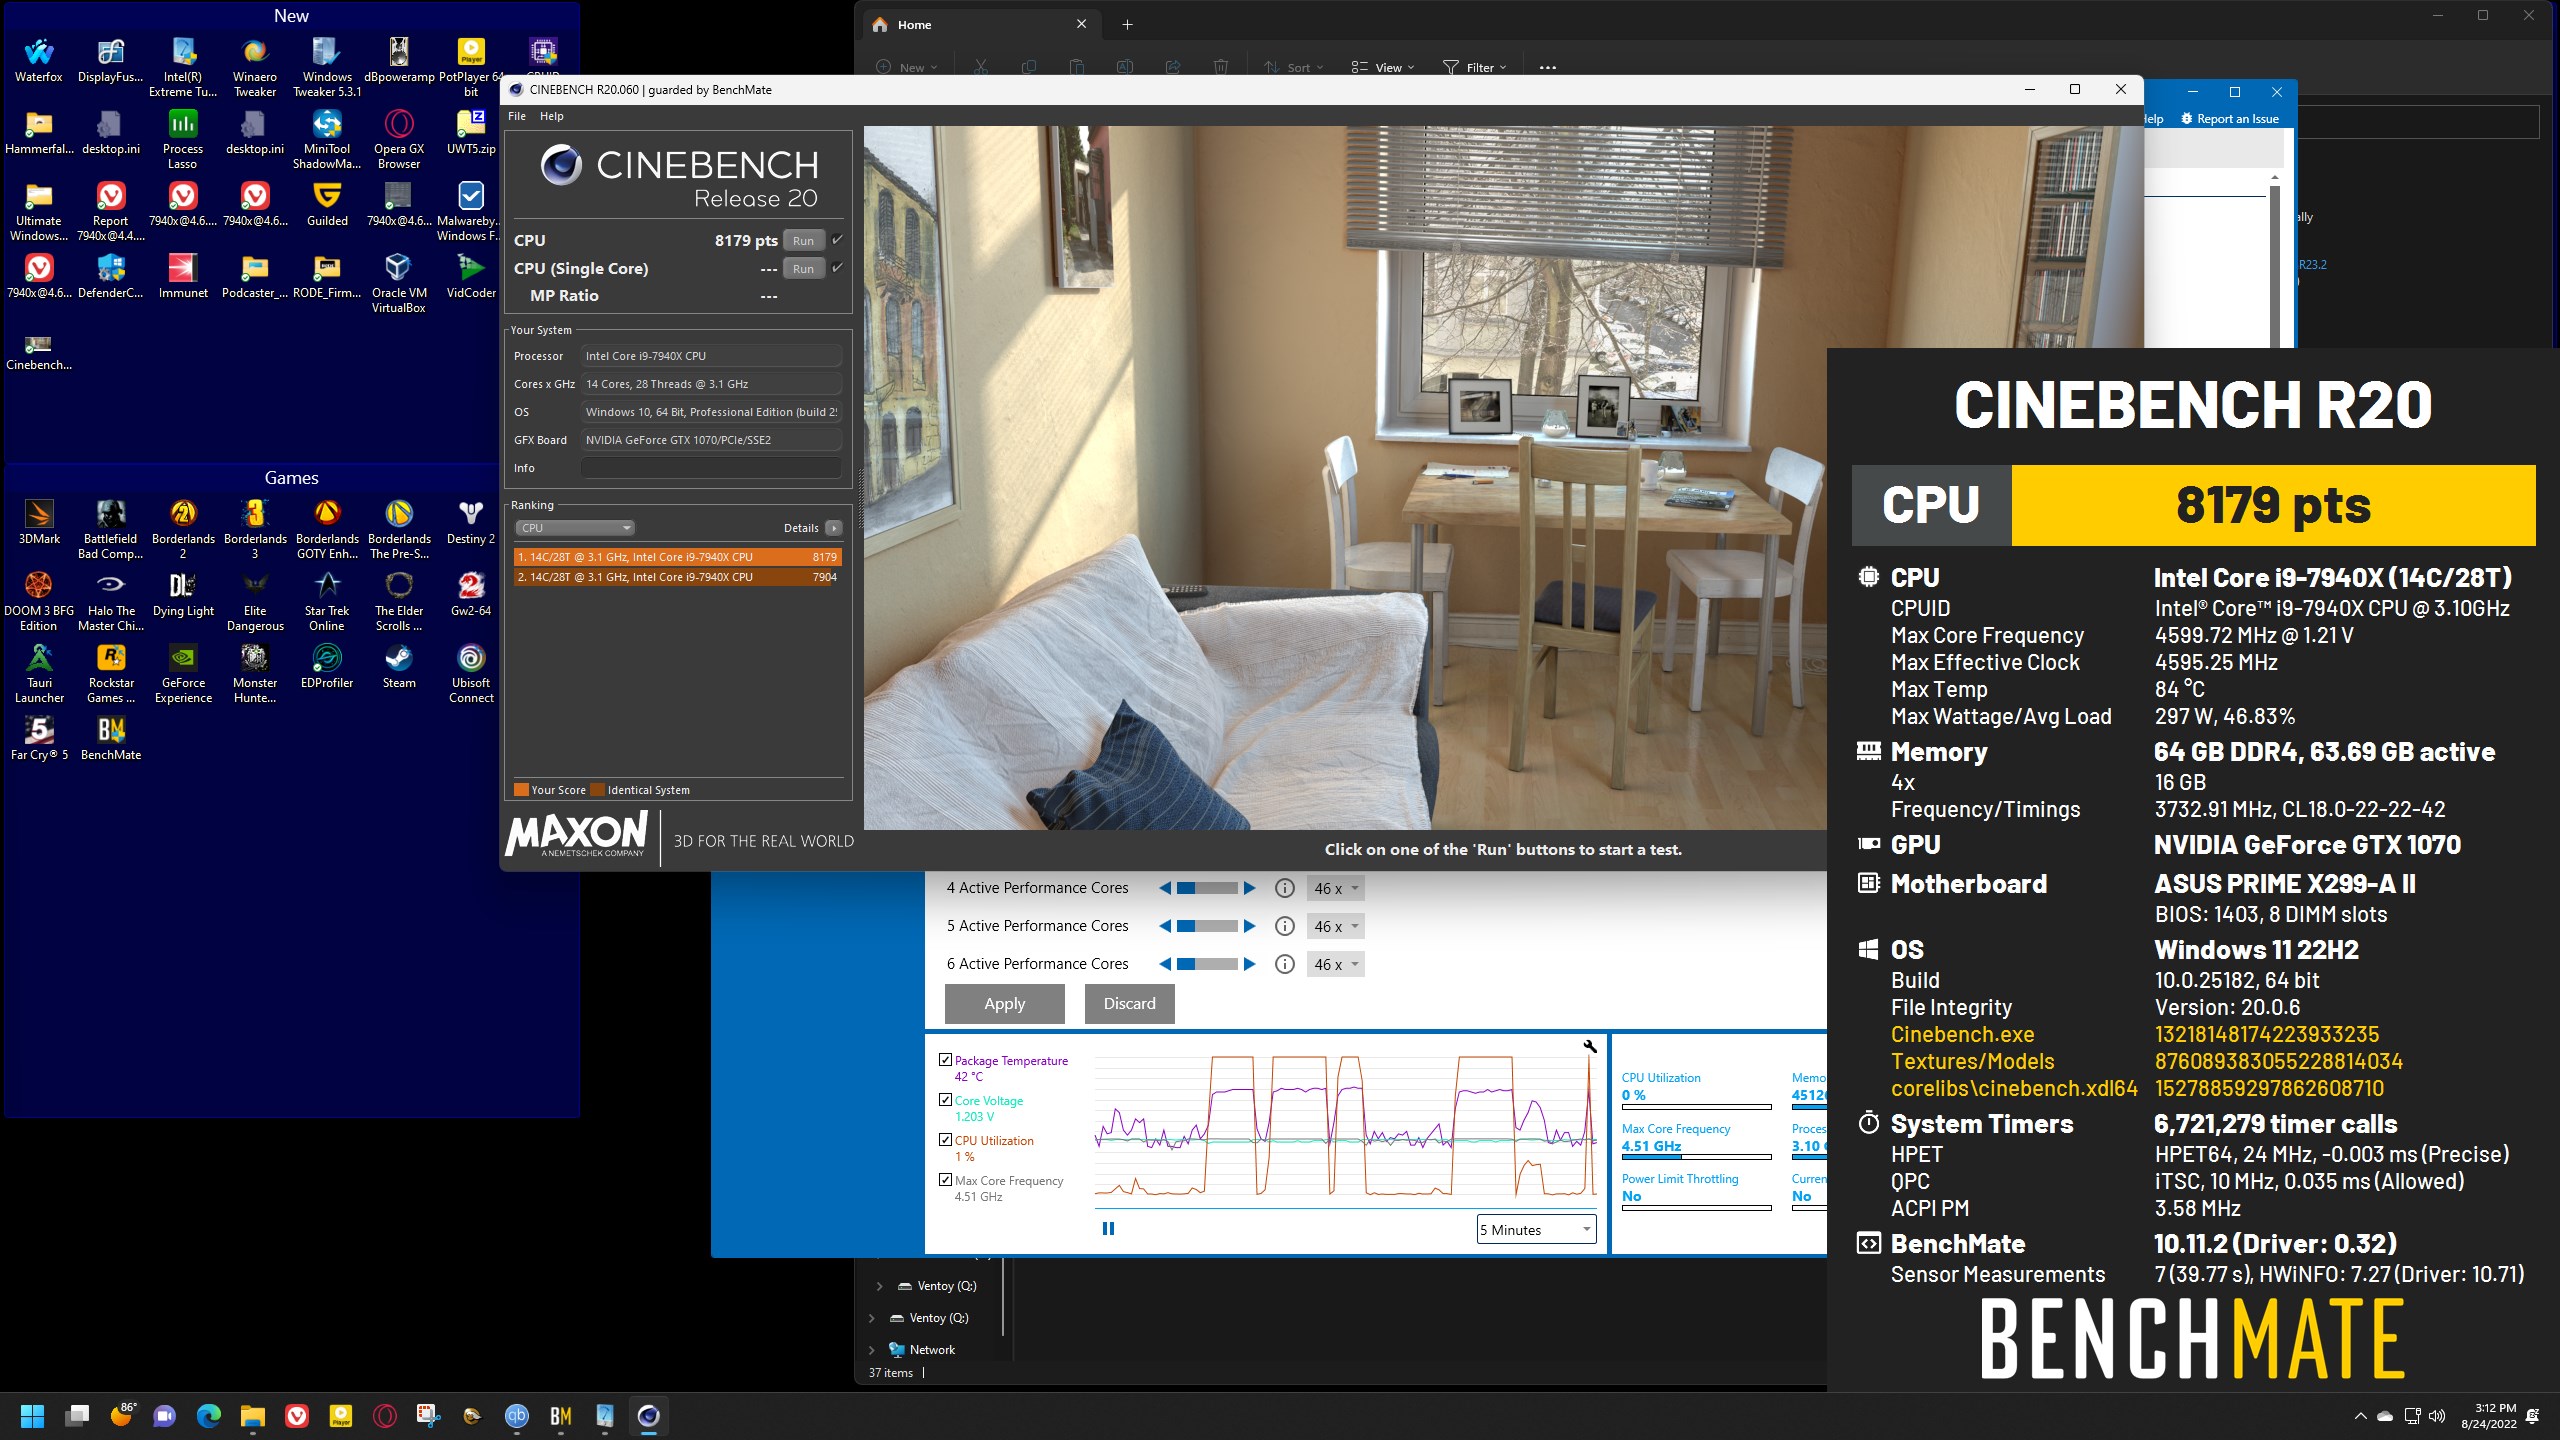Viewport: 2560px width, 1440px height.
Task: Select the 3DMark icon in Games
Action: tap(39, 522)
